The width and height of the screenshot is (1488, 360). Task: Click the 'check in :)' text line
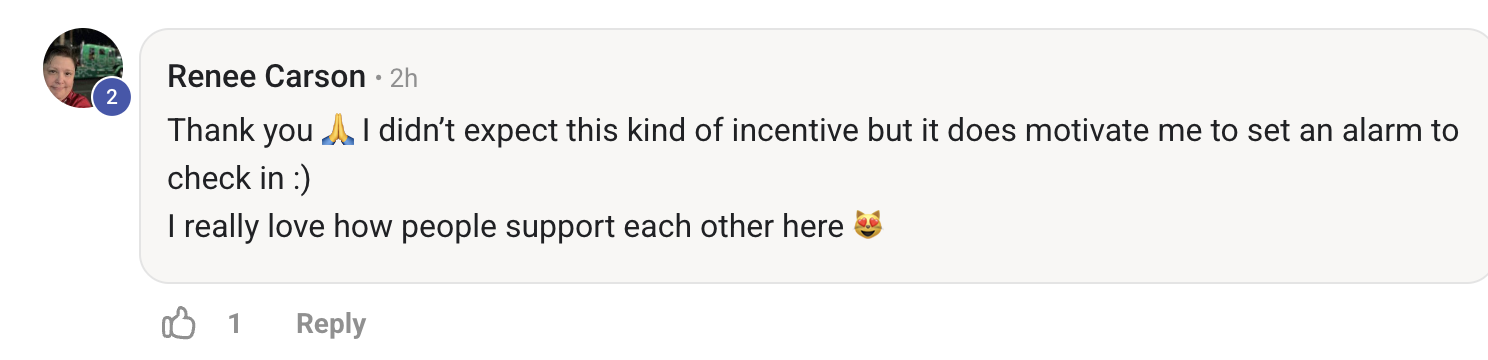coord(239,178)
